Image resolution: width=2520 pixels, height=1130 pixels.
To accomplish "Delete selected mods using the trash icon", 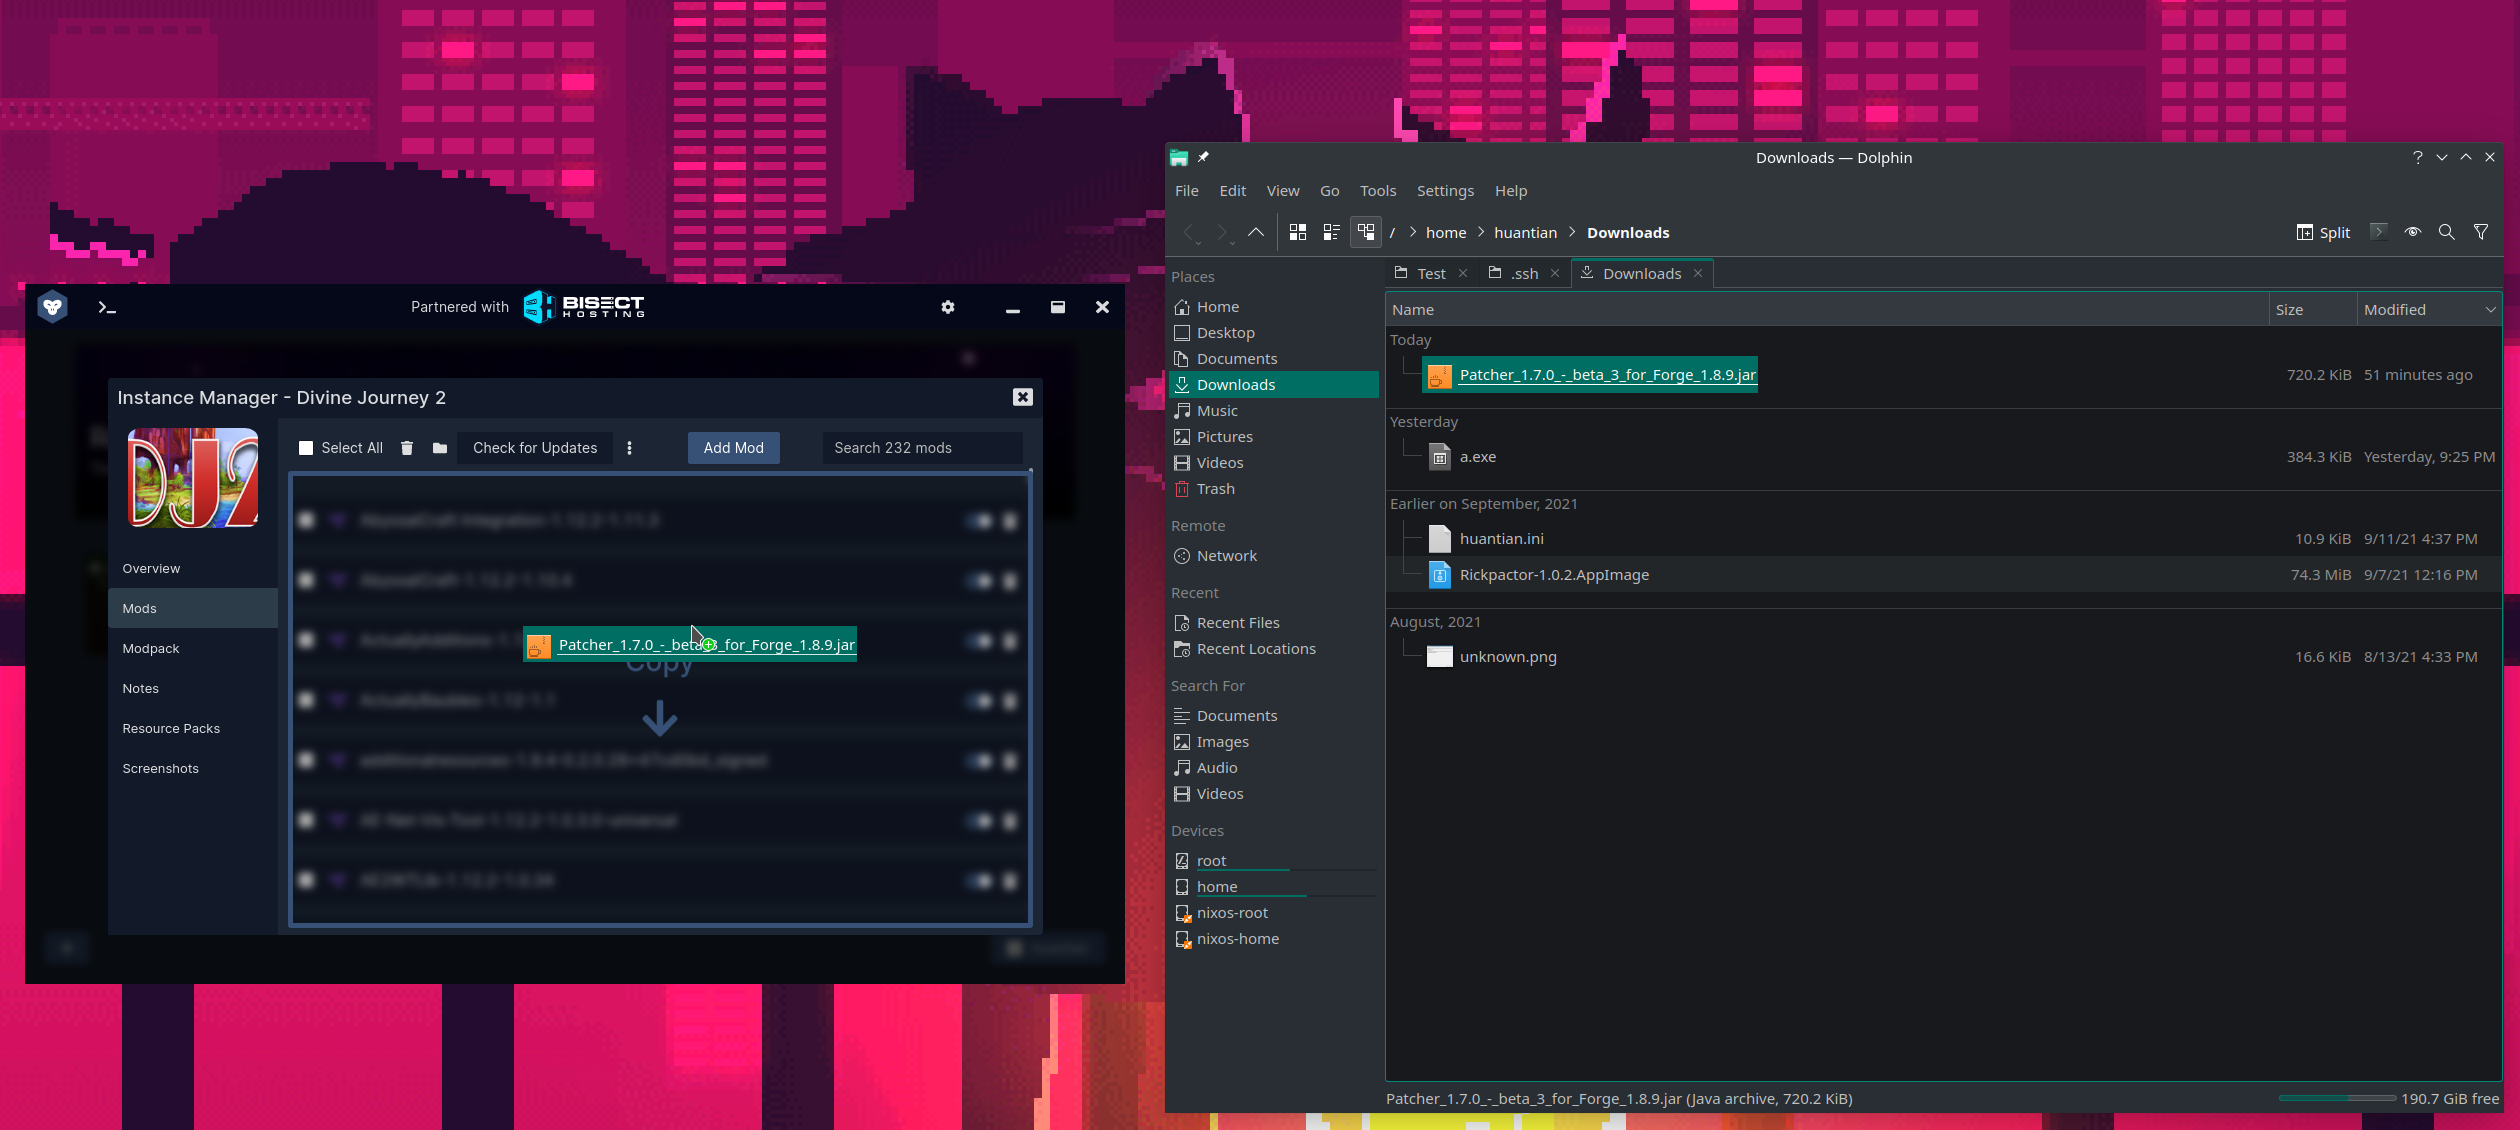I will [x=407, y=448].
